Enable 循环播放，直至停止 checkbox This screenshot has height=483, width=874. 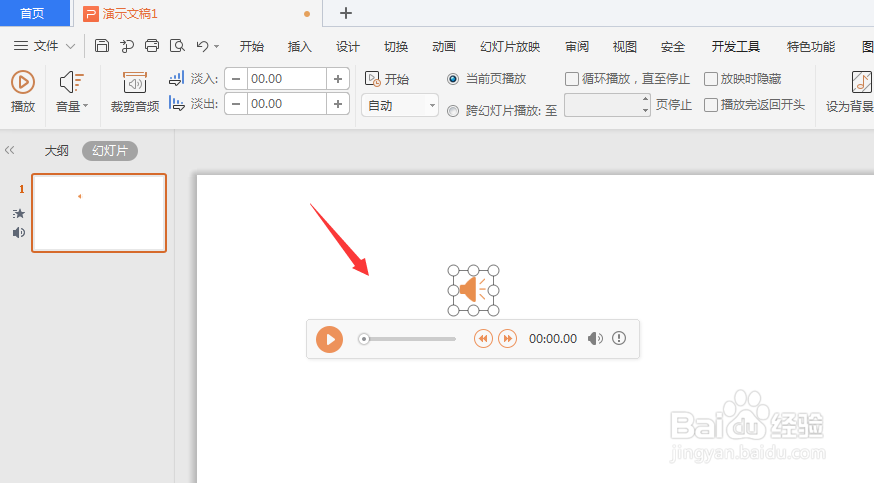click(x=572, y=79)
